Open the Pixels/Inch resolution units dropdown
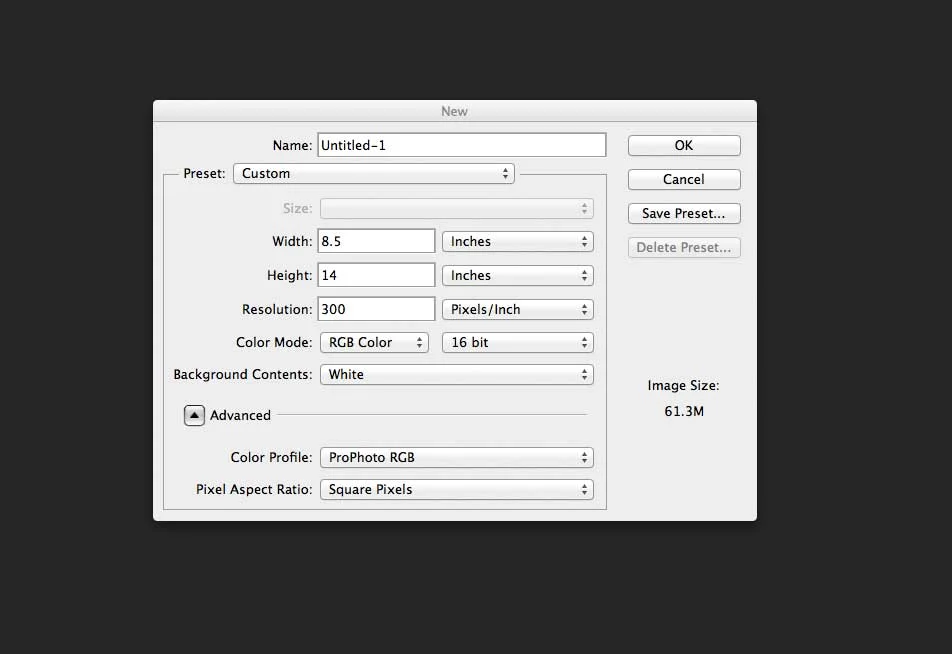Image resolution: width=952 pixels, height=654 pixels. (x=518, y=310)
